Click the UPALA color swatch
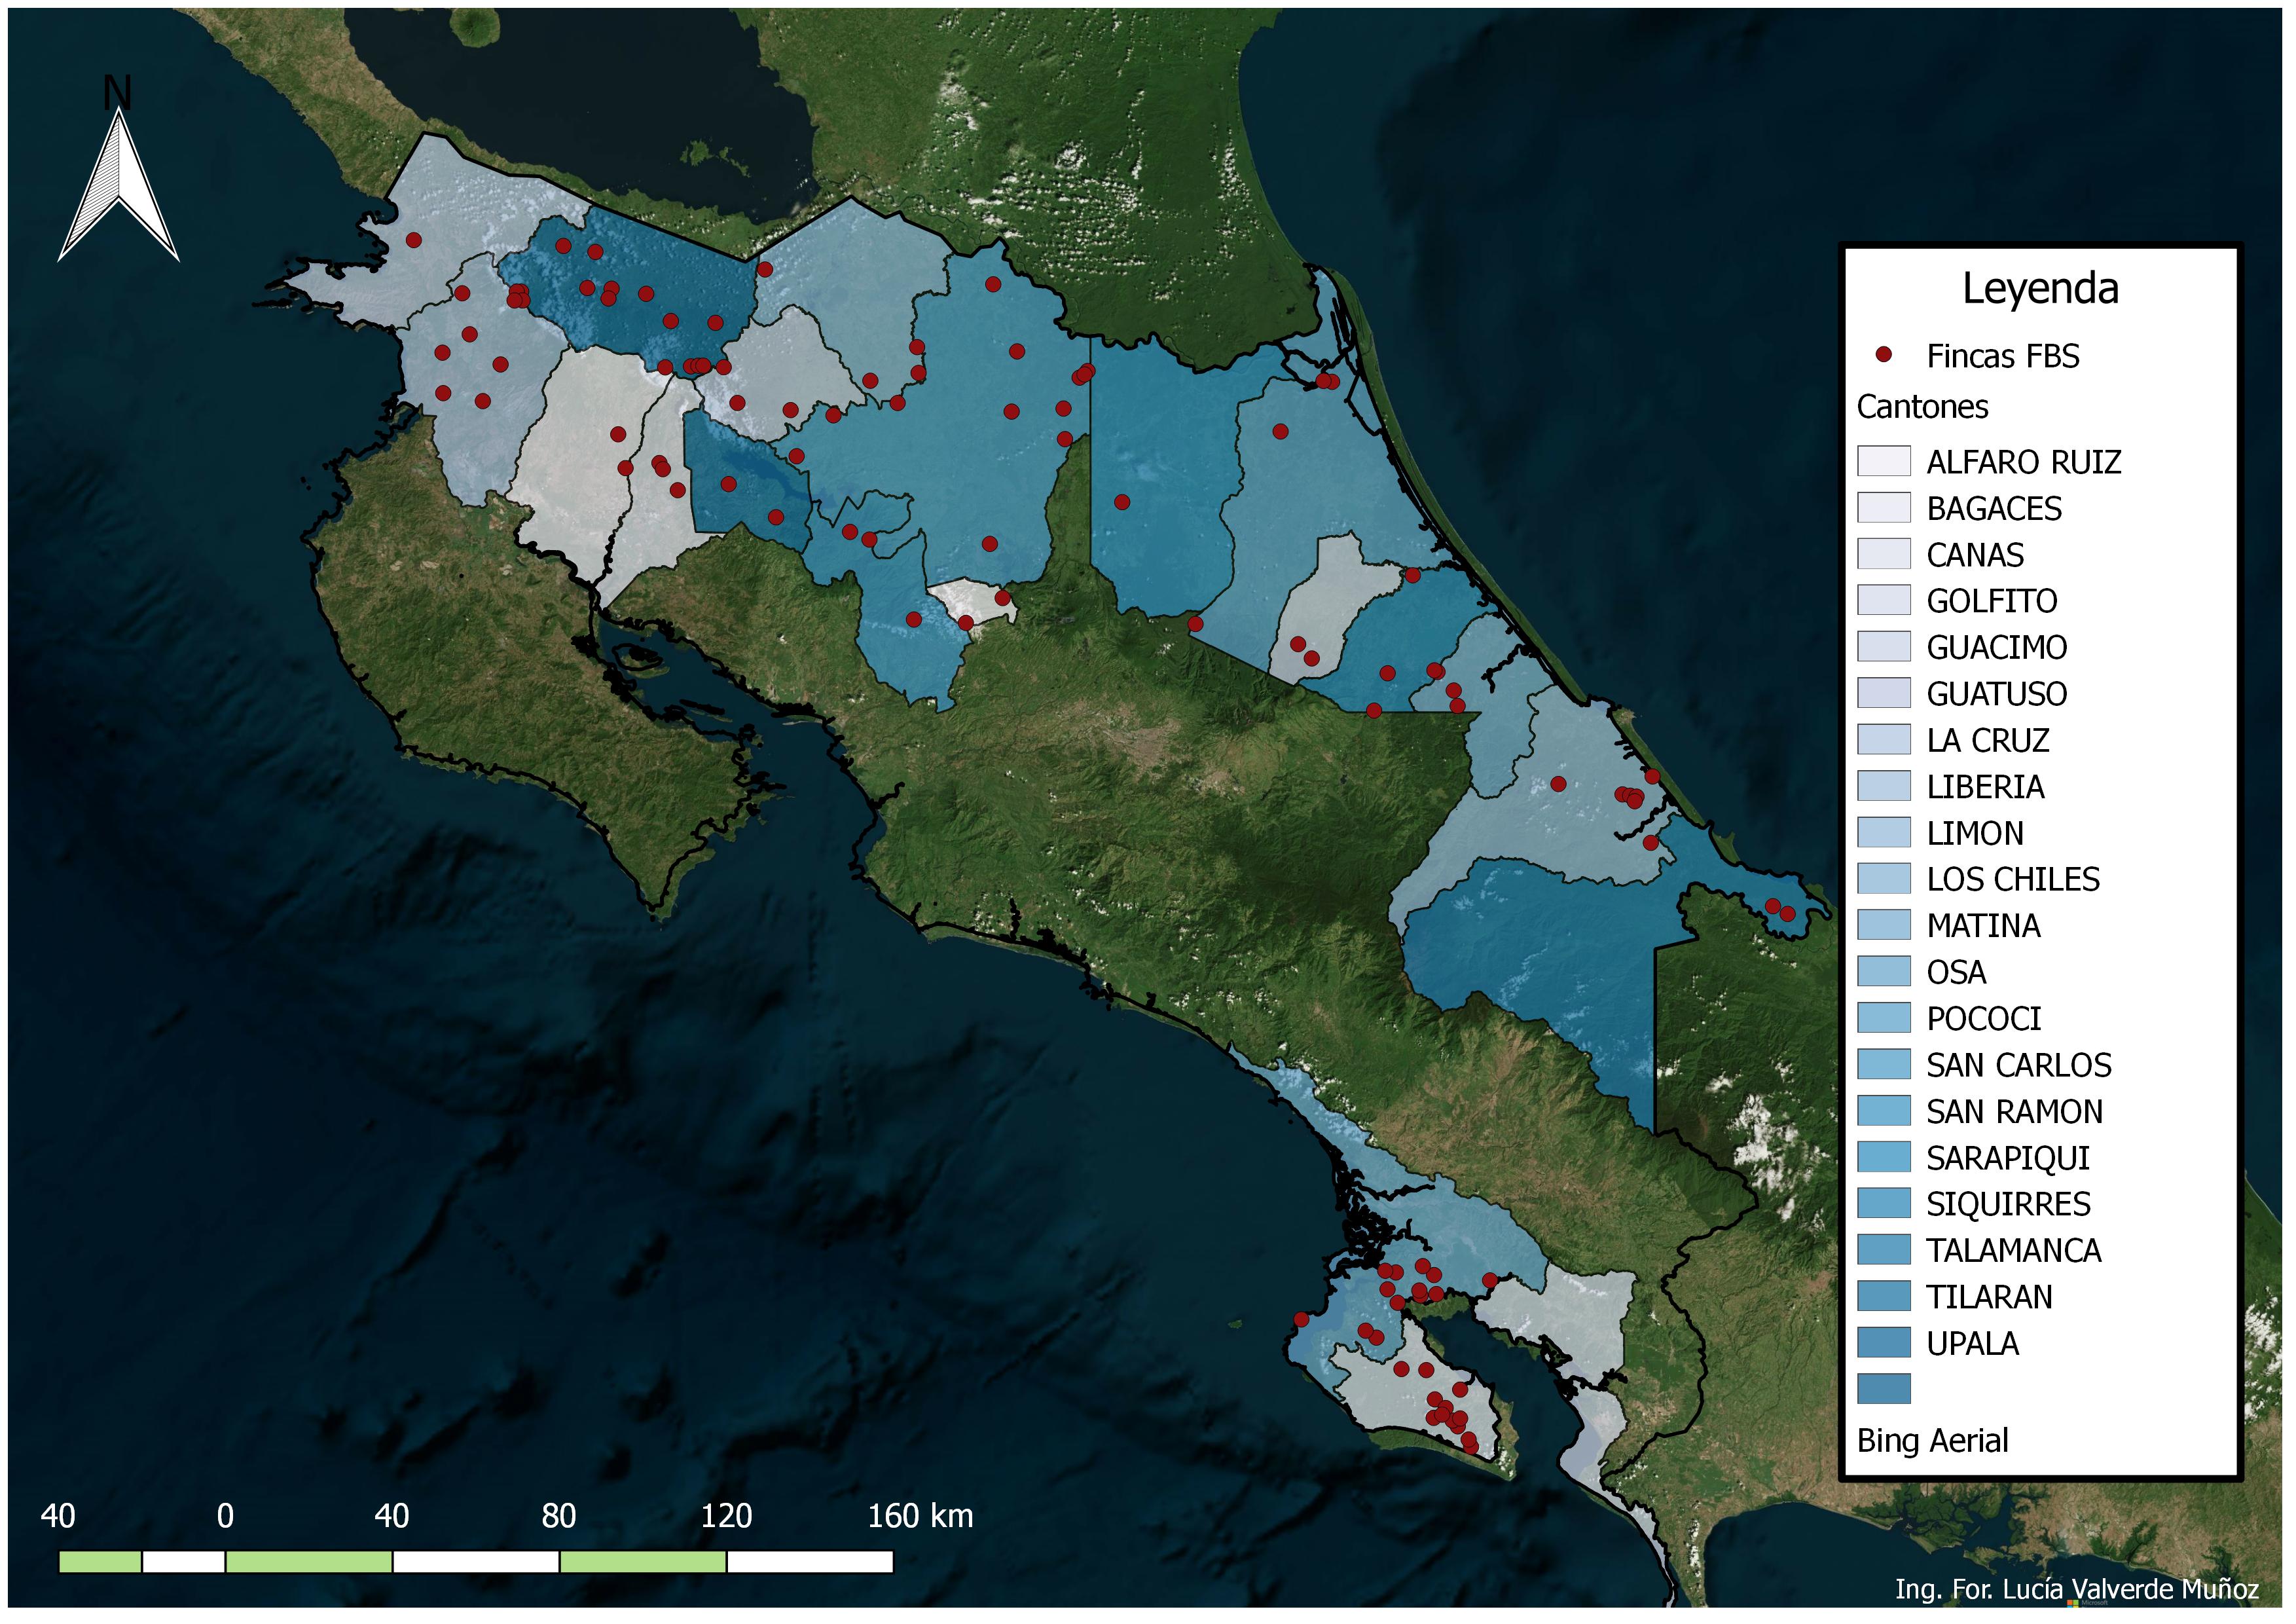Viewport: 2296px width, 1624px height. pos(1883,1343)
